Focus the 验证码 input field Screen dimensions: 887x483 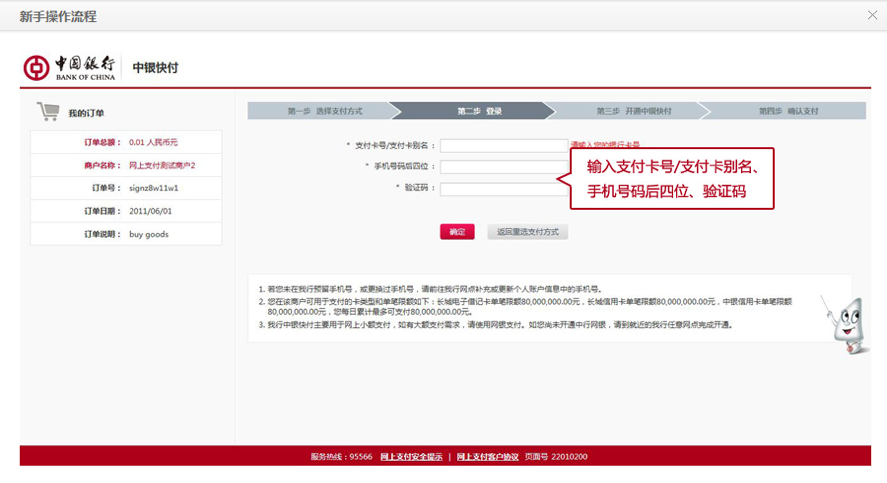tap(504, 189)
